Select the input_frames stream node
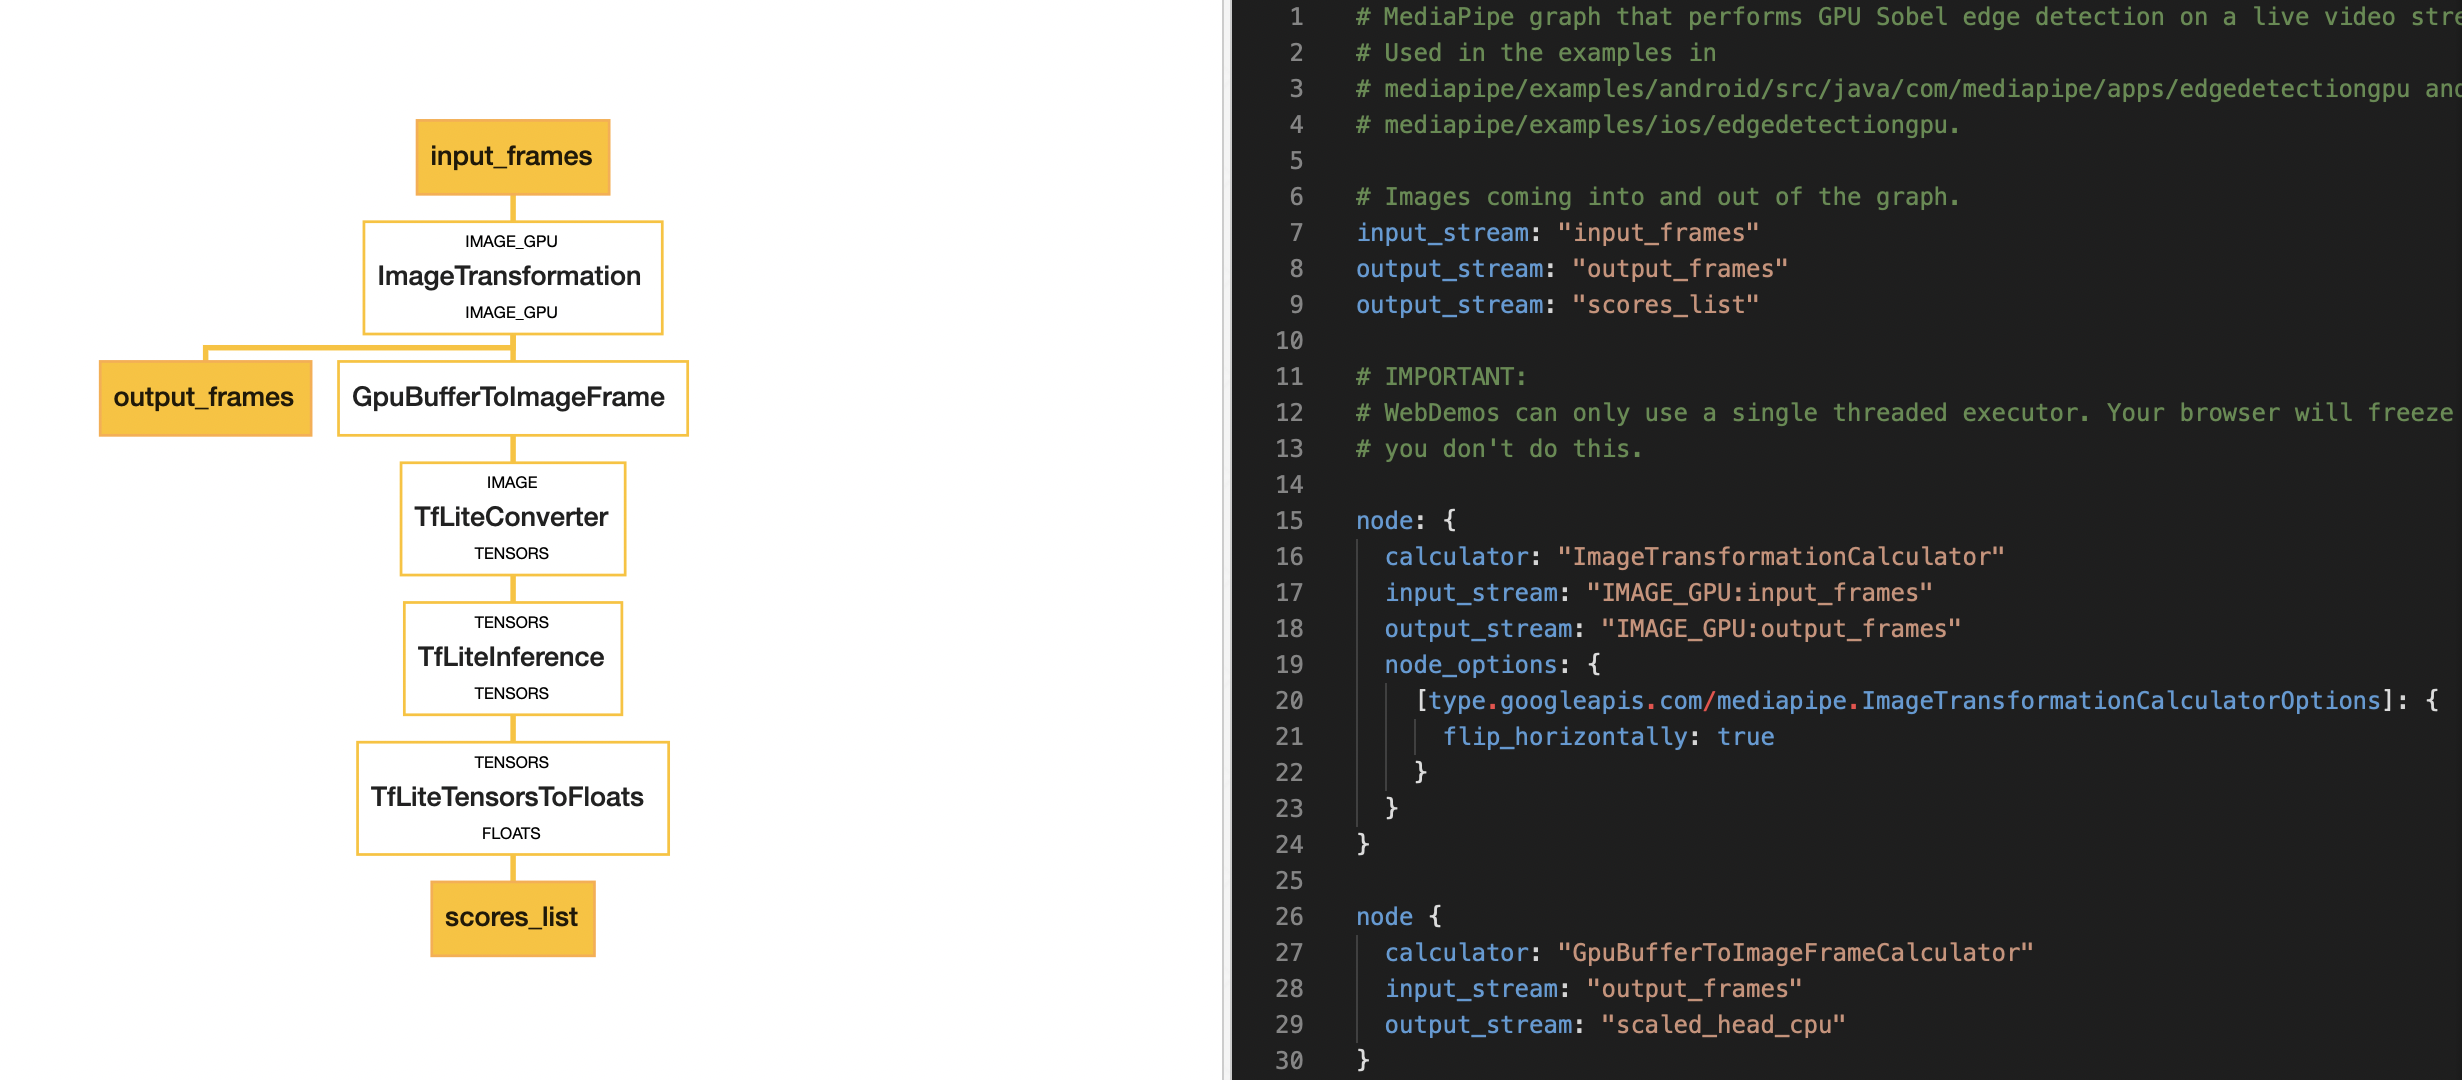The width and height of the screenshot is (2462, 1080). [x=512, y=157]
